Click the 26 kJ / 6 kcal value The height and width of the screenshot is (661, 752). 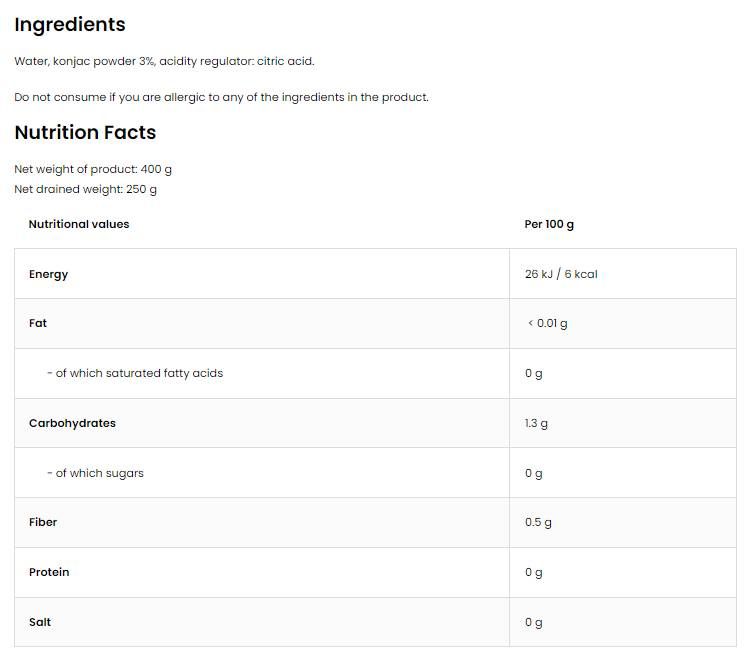point(560,274)
